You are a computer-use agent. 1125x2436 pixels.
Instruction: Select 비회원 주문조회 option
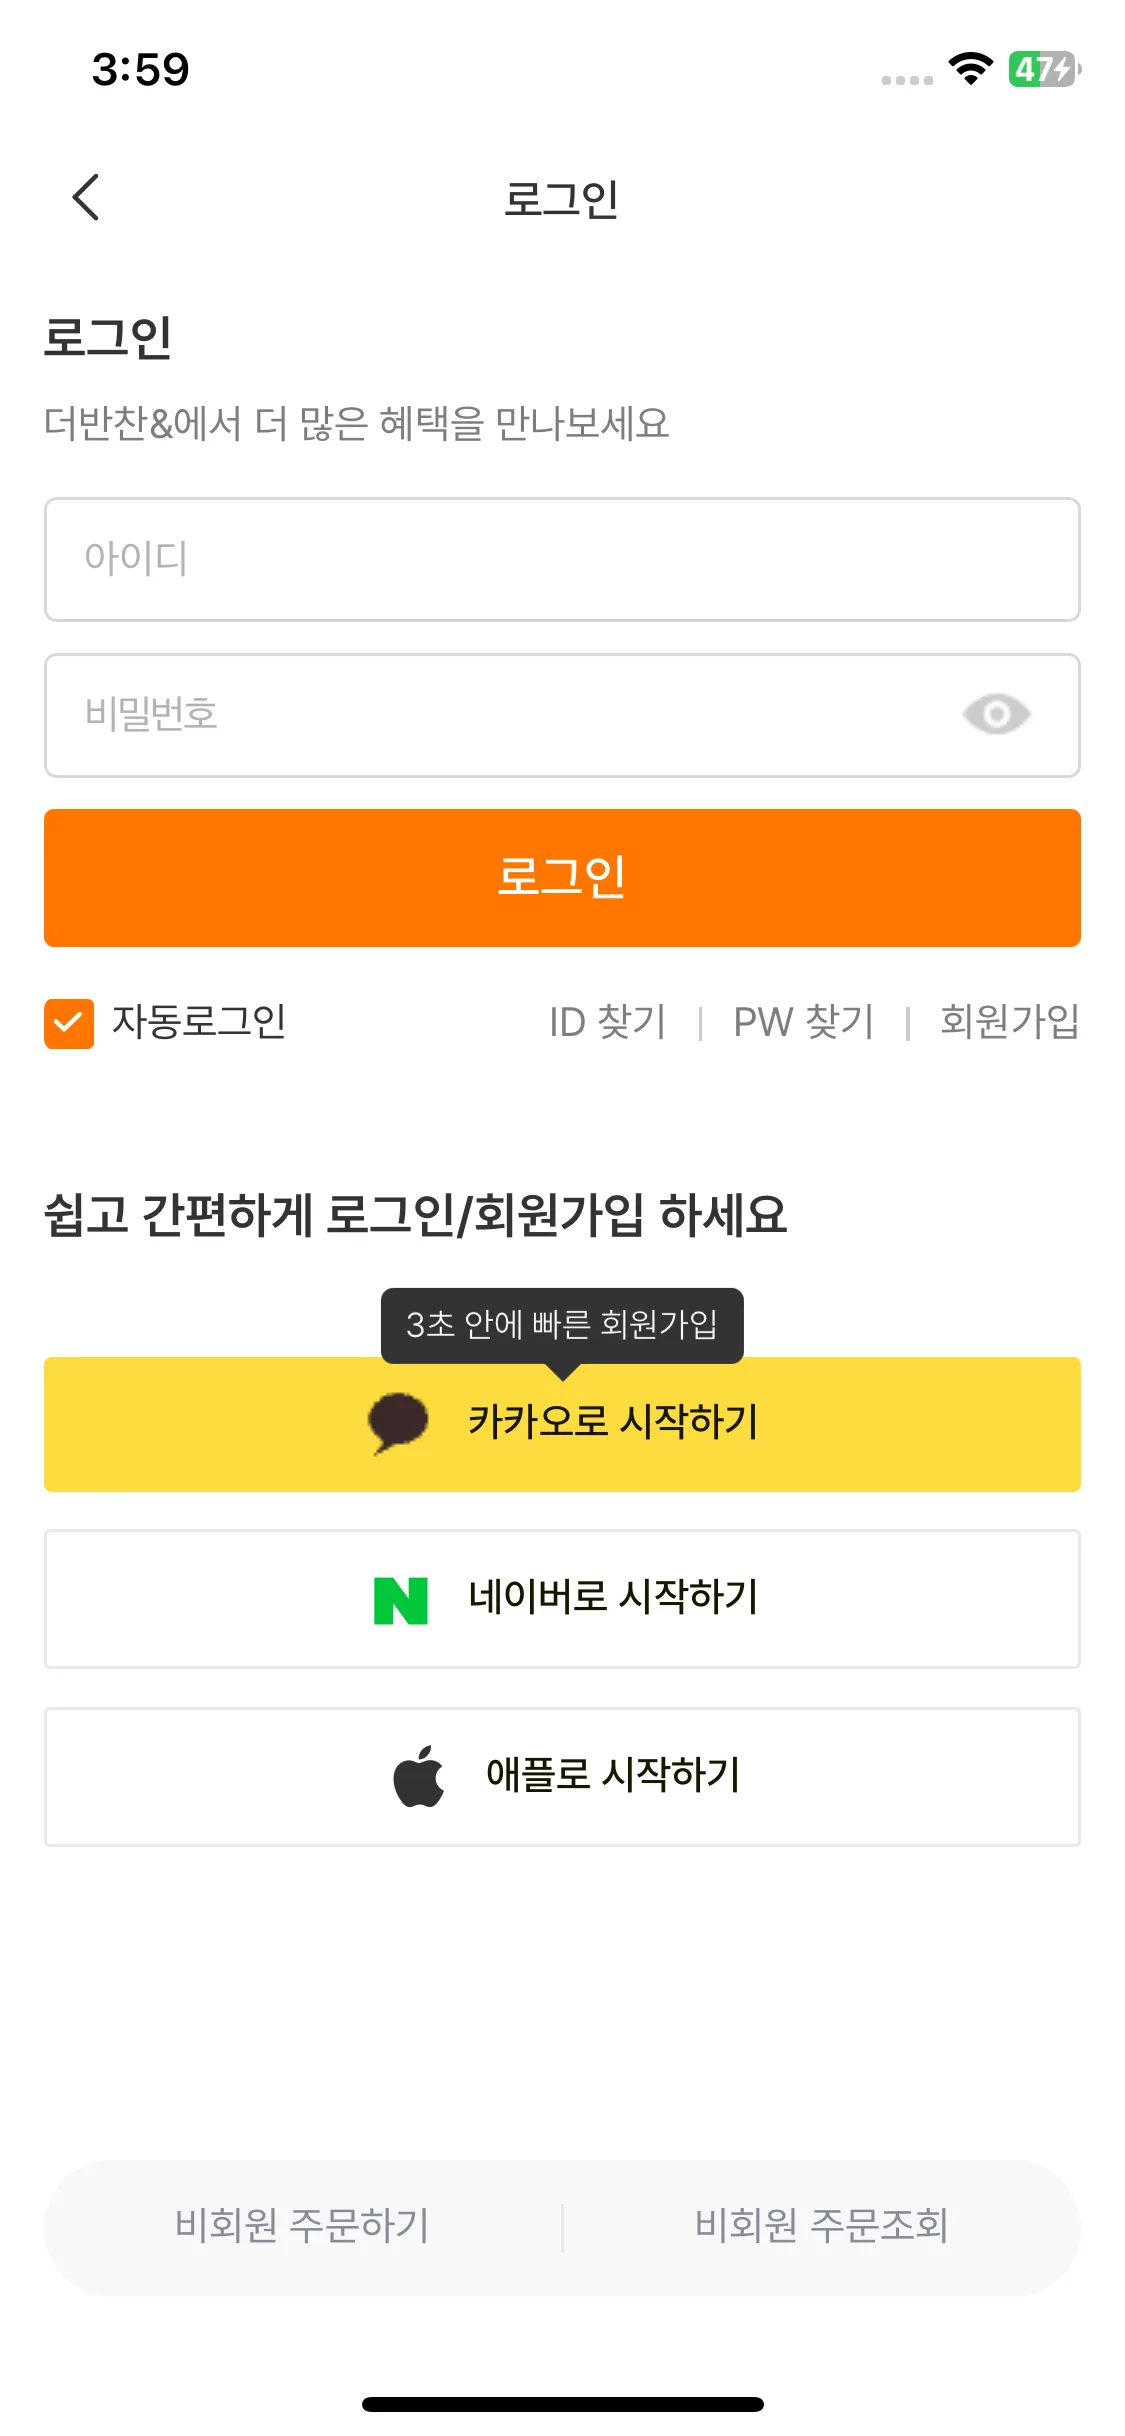coord(822,2226)
